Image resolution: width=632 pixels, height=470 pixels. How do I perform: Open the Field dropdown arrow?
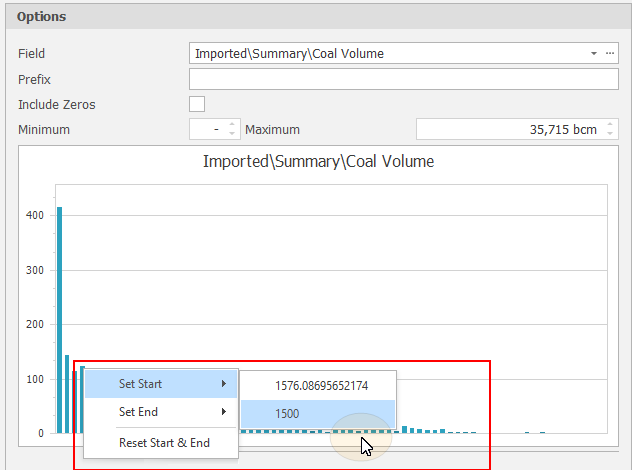click(x=594, y=54)
